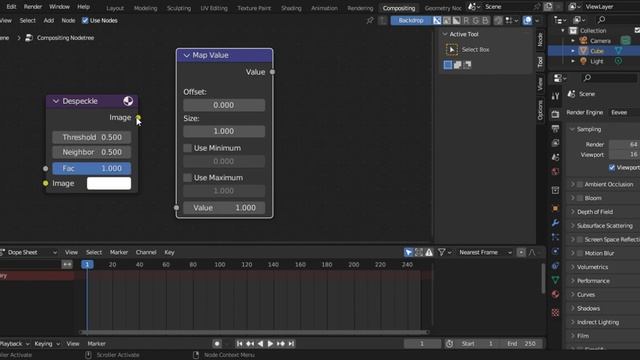640x360 pixels.
Task: Click the Light data icon beside Light
Action: [618, 61]
